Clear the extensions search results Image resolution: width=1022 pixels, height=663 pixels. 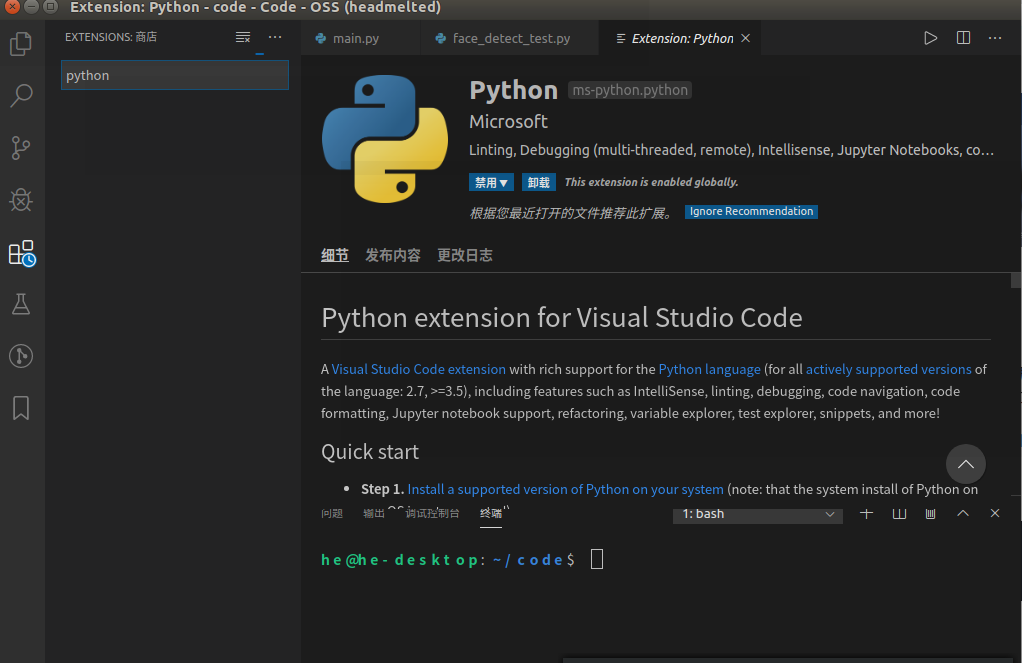(243, 37)
